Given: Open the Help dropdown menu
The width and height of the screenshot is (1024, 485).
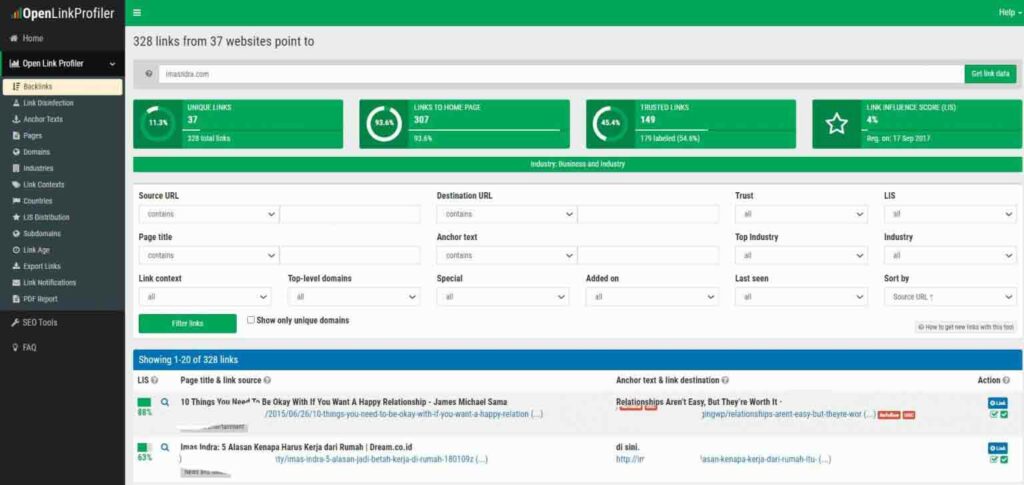Looking at the screenshot, I should (1008, 12).
